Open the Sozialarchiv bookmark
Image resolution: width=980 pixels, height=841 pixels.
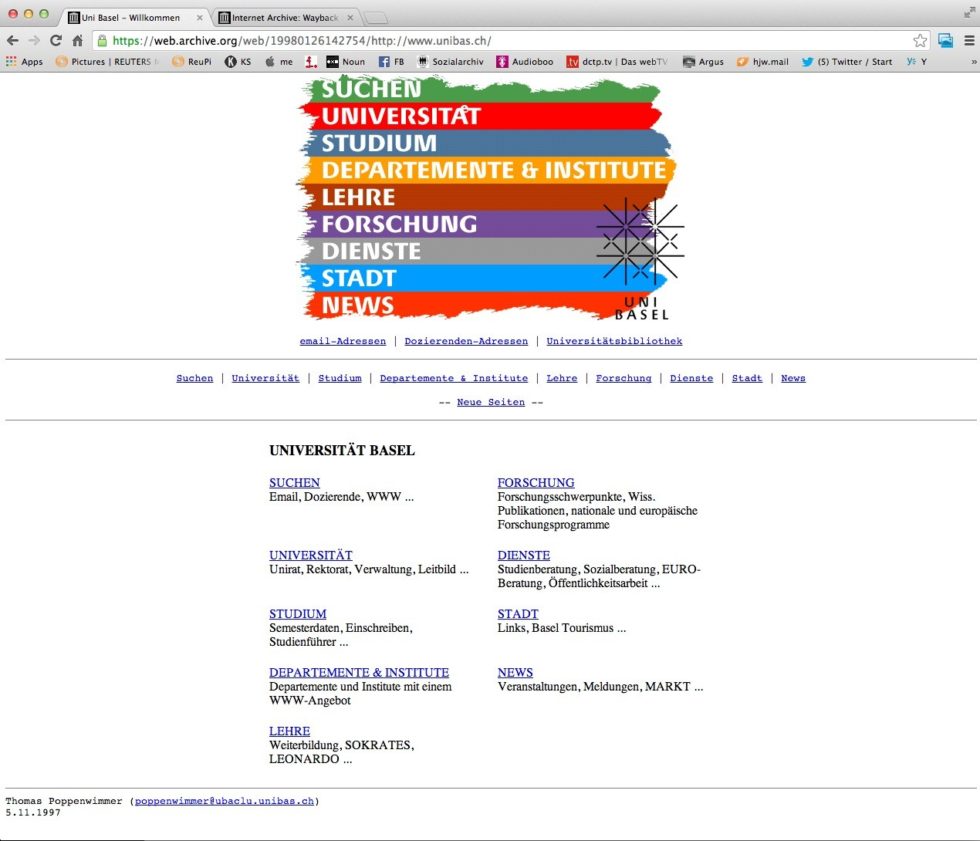click(451, 61)
